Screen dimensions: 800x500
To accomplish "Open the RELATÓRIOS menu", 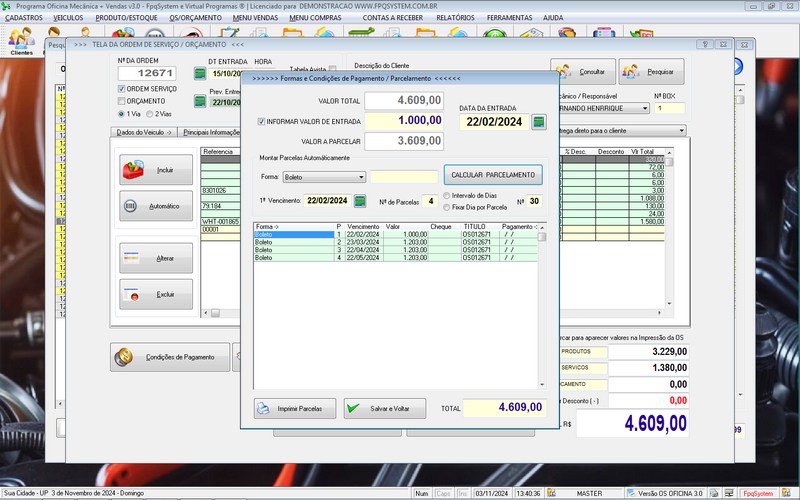I will coord(455,18).
